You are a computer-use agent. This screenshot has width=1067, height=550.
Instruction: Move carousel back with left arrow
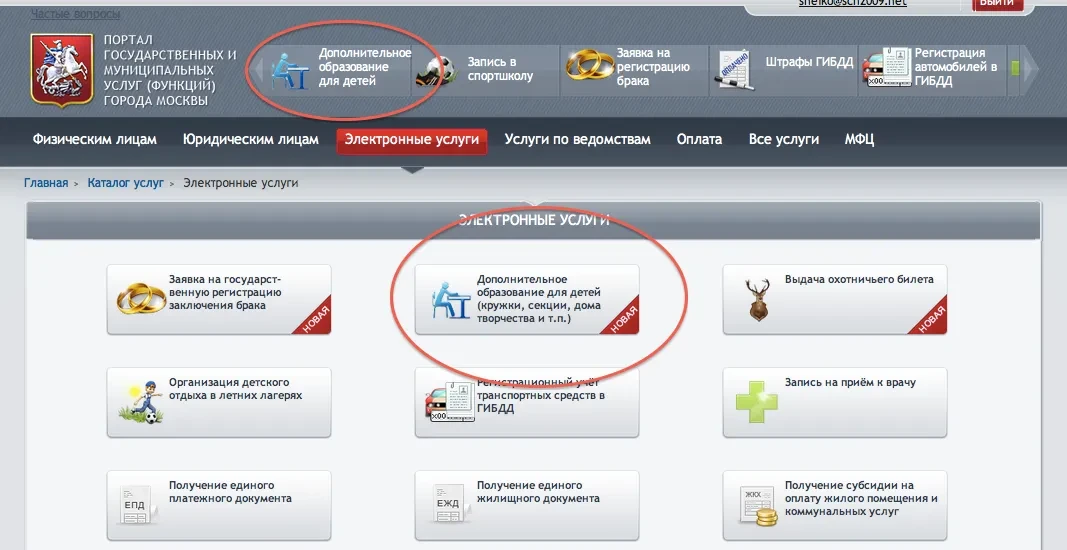click(257, 68)
